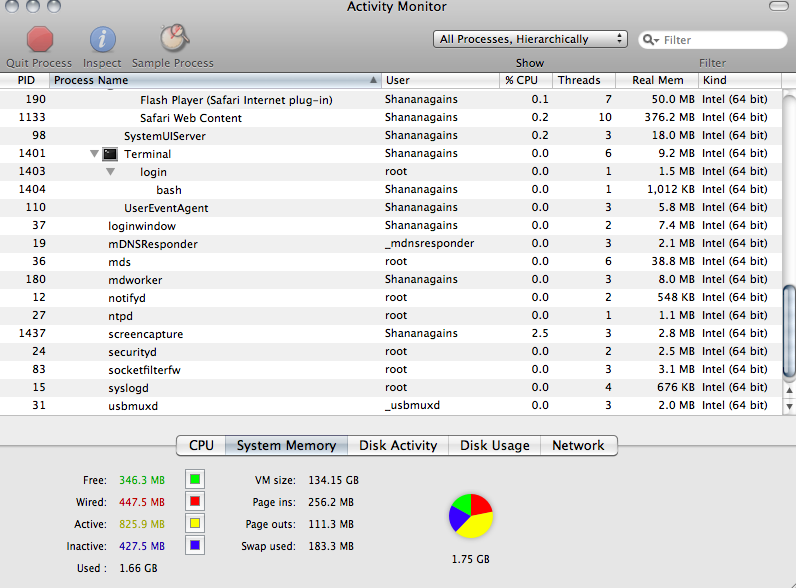Click the 111.3 MB Page outs value

tap(331, 524)
